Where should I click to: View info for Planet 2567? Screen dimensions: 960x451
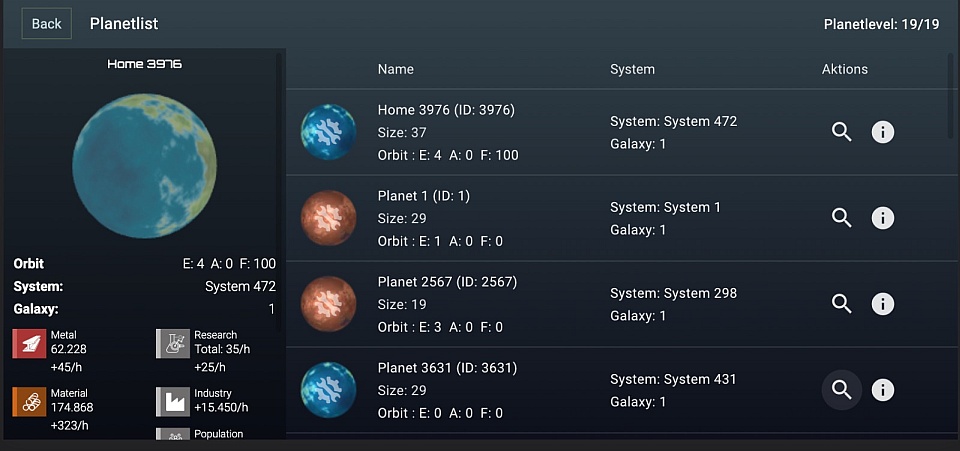point(883,304)
